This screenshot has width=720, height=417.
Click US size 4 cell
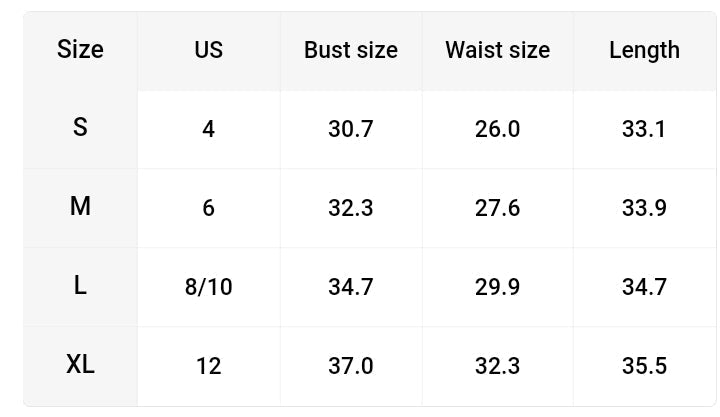point(208,129)
